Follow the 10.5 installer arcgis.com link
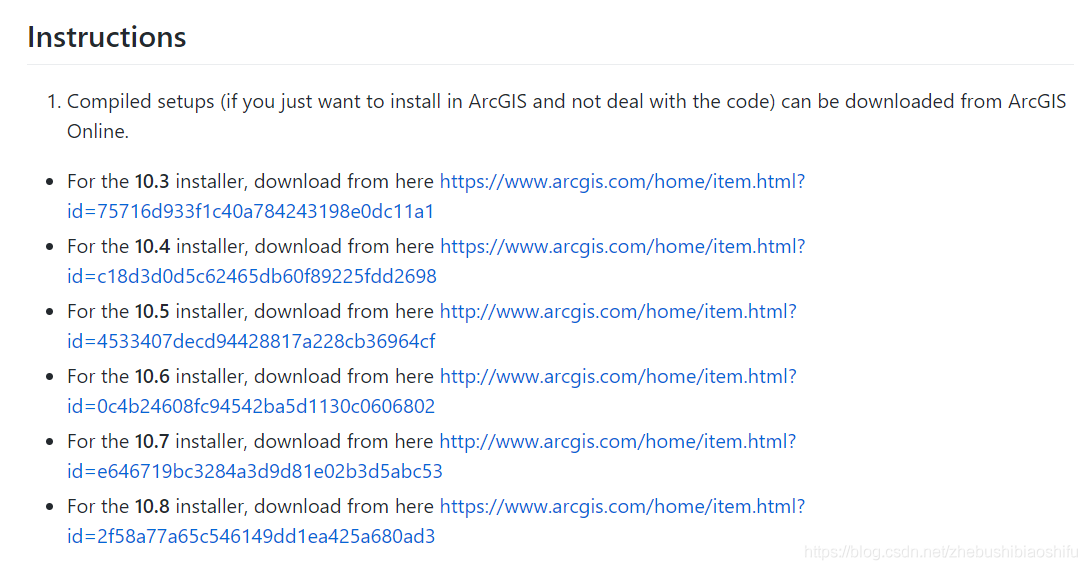This screenshot has width=1087, height=570. pyautogui.click(x=618, y=312)
